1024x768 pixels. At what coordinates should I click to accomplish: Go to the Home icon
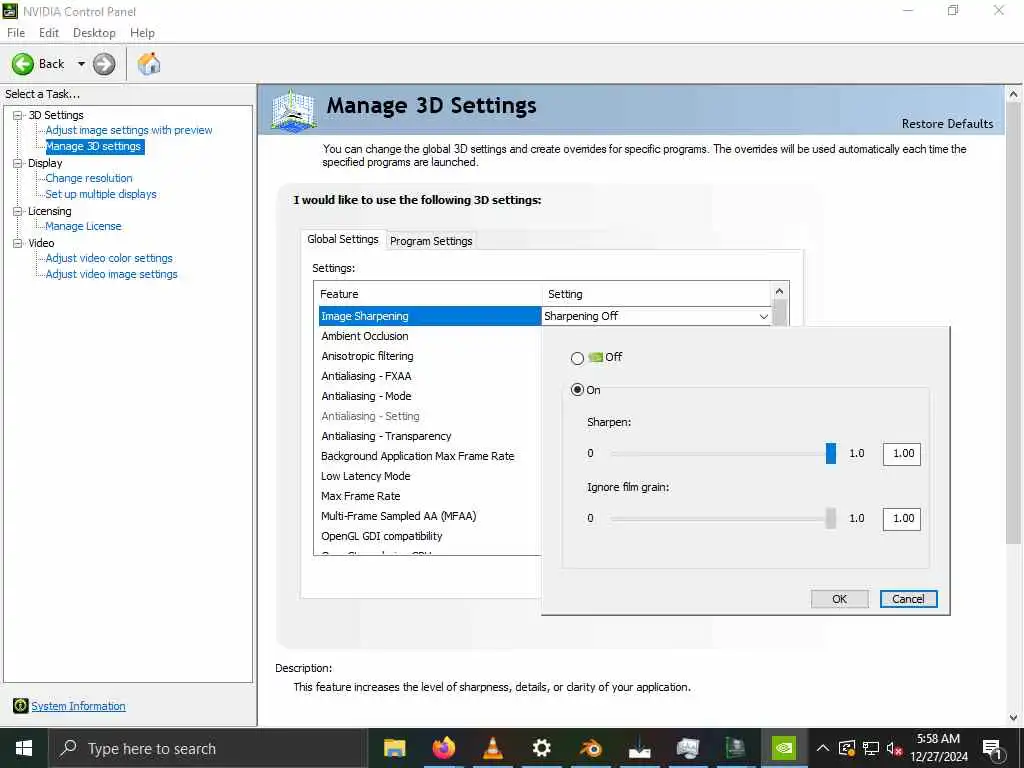click(149, 63)
